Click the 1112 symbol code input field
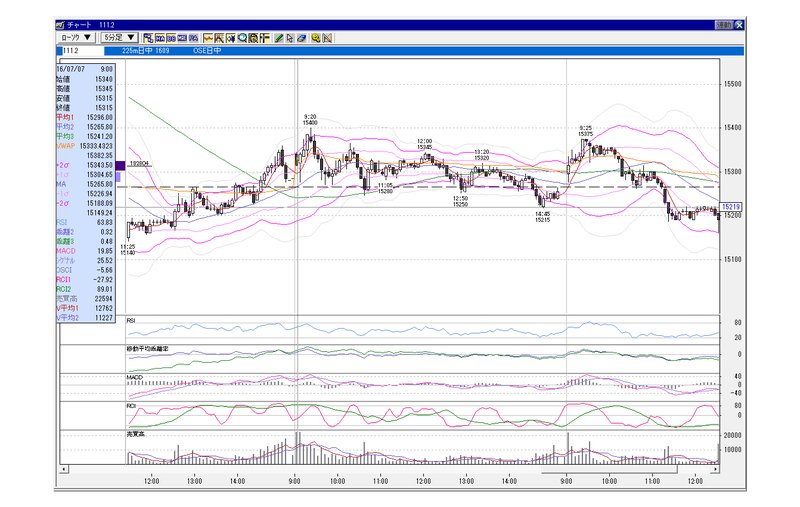 [x=82, y=50]
